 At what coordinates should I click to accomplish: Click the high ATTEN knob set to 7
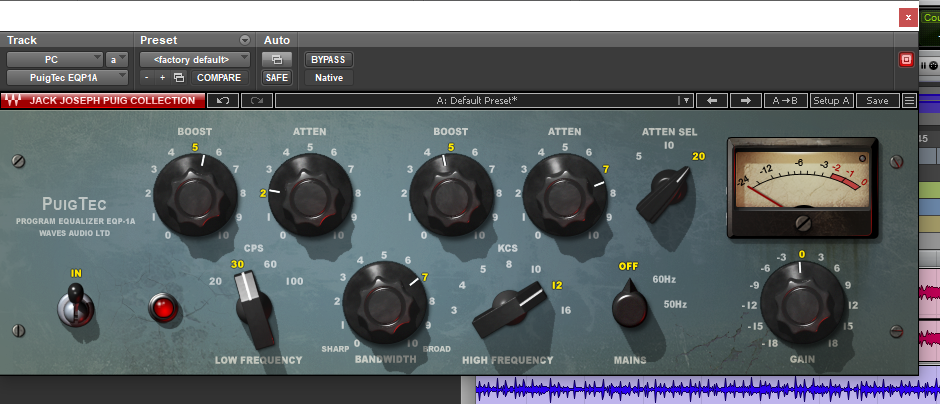(565, 194)
